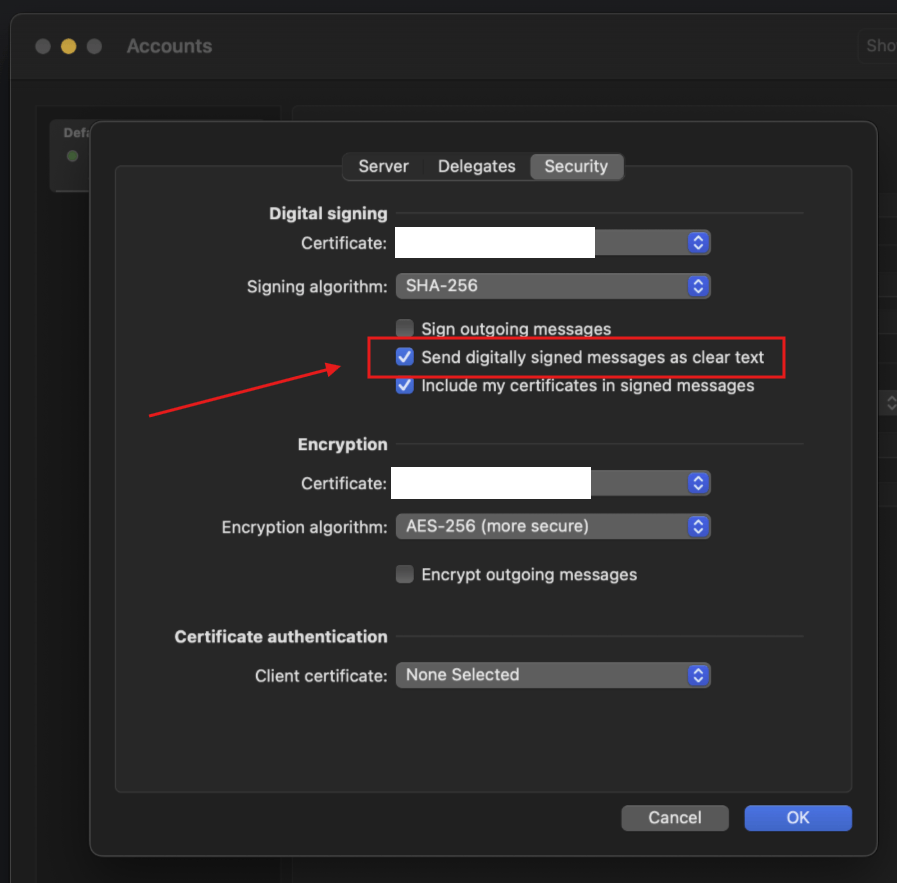Click the Encryption algorithm chevron arrows
This screenshot has height=883, width=897.
coord(698,526)
